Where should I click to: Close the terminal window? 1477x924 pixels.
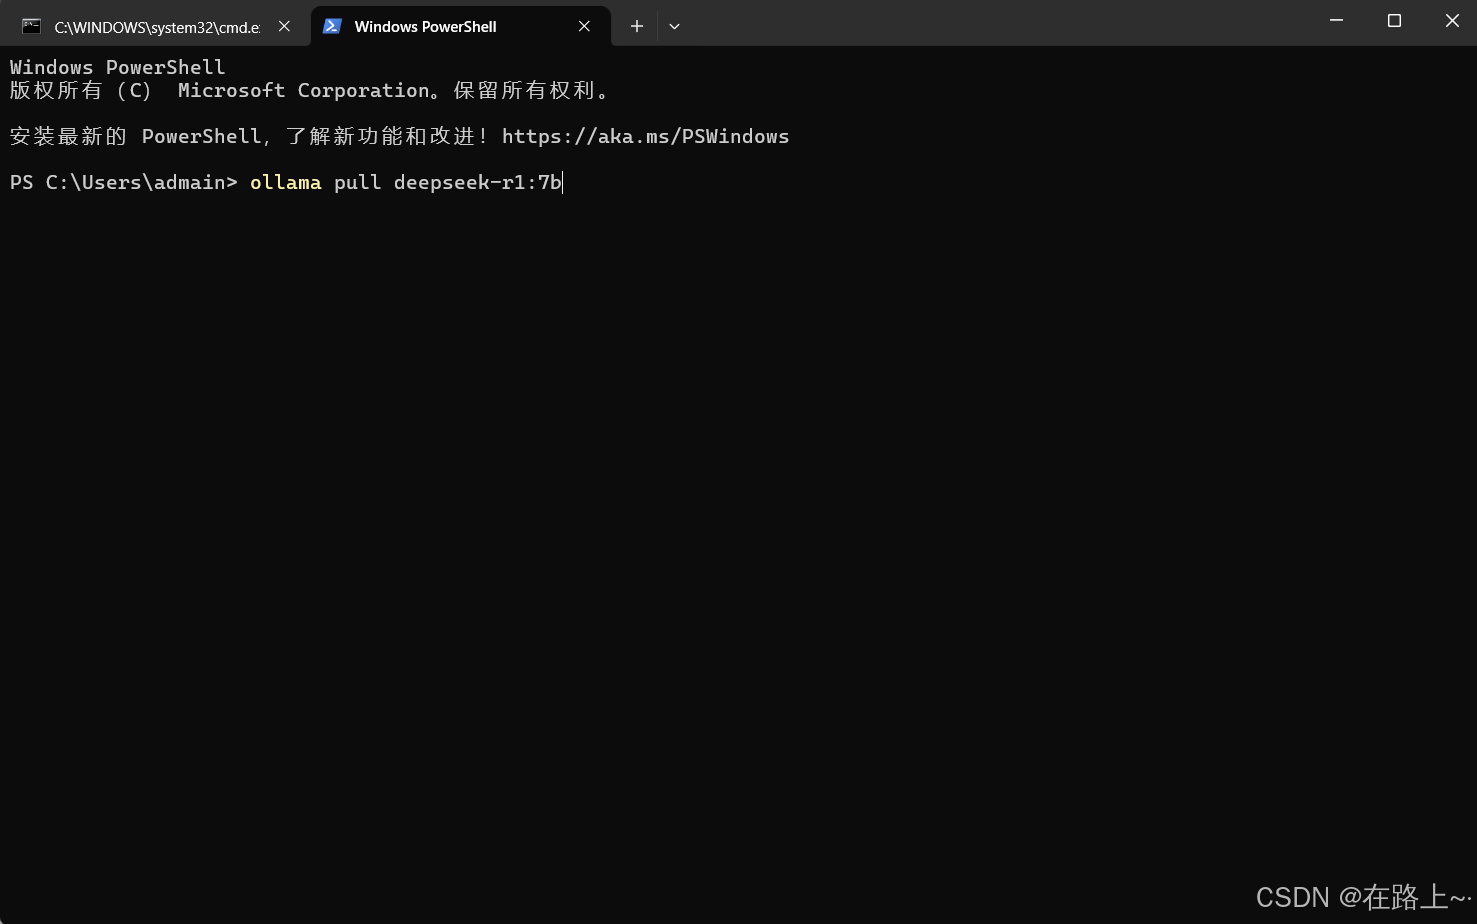pyautogui.click(x=1452, y=21)
